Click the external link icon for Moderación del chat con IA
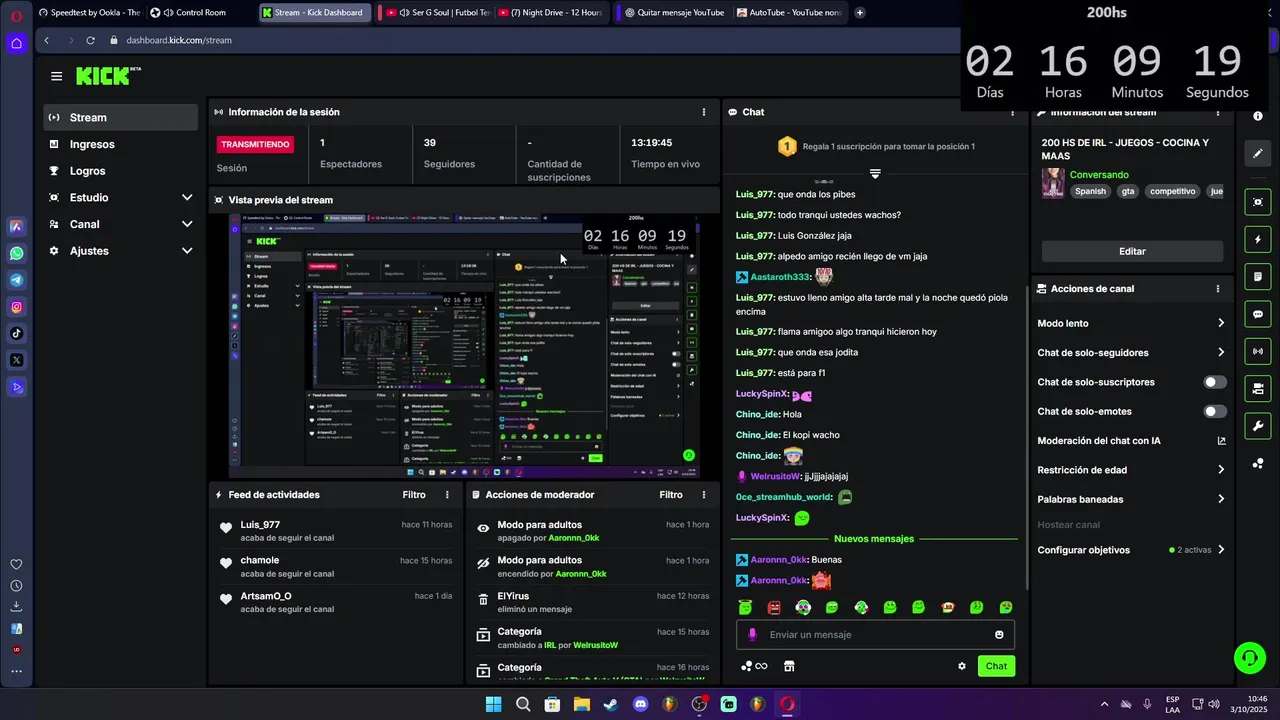 coord(1221,441)
